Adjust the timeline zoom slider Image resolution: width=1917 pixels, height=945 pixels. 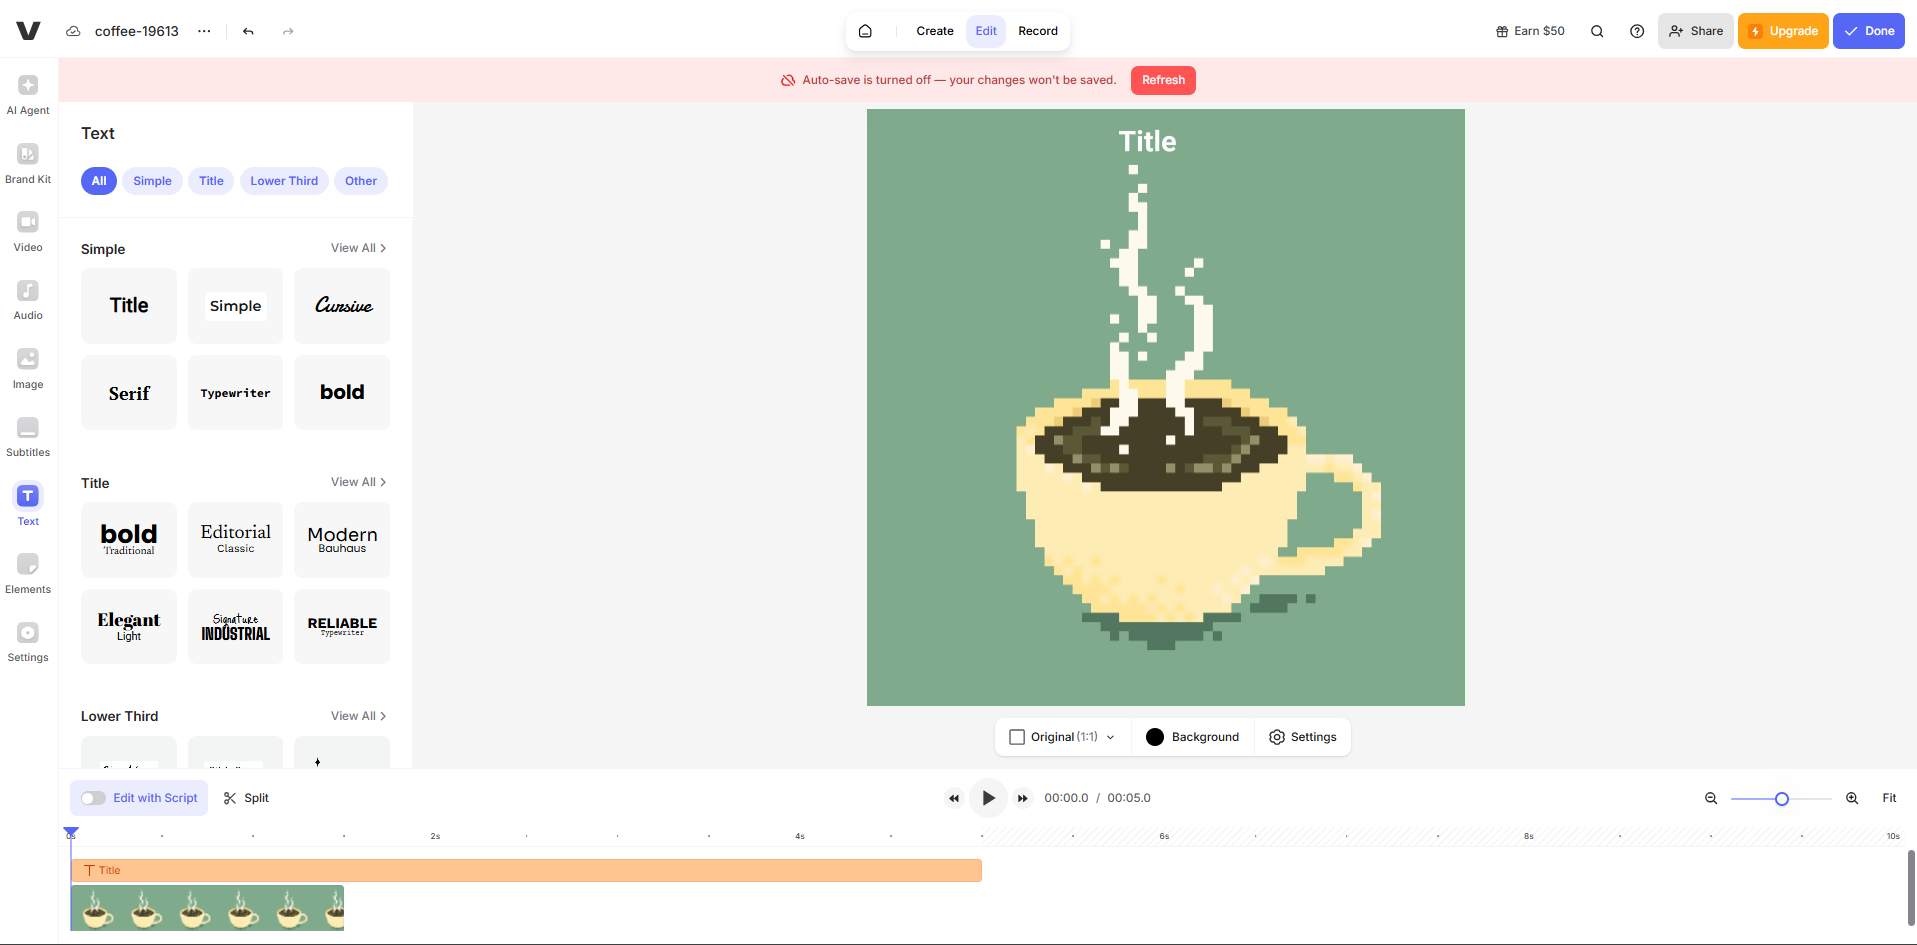tap(1780, 798)
